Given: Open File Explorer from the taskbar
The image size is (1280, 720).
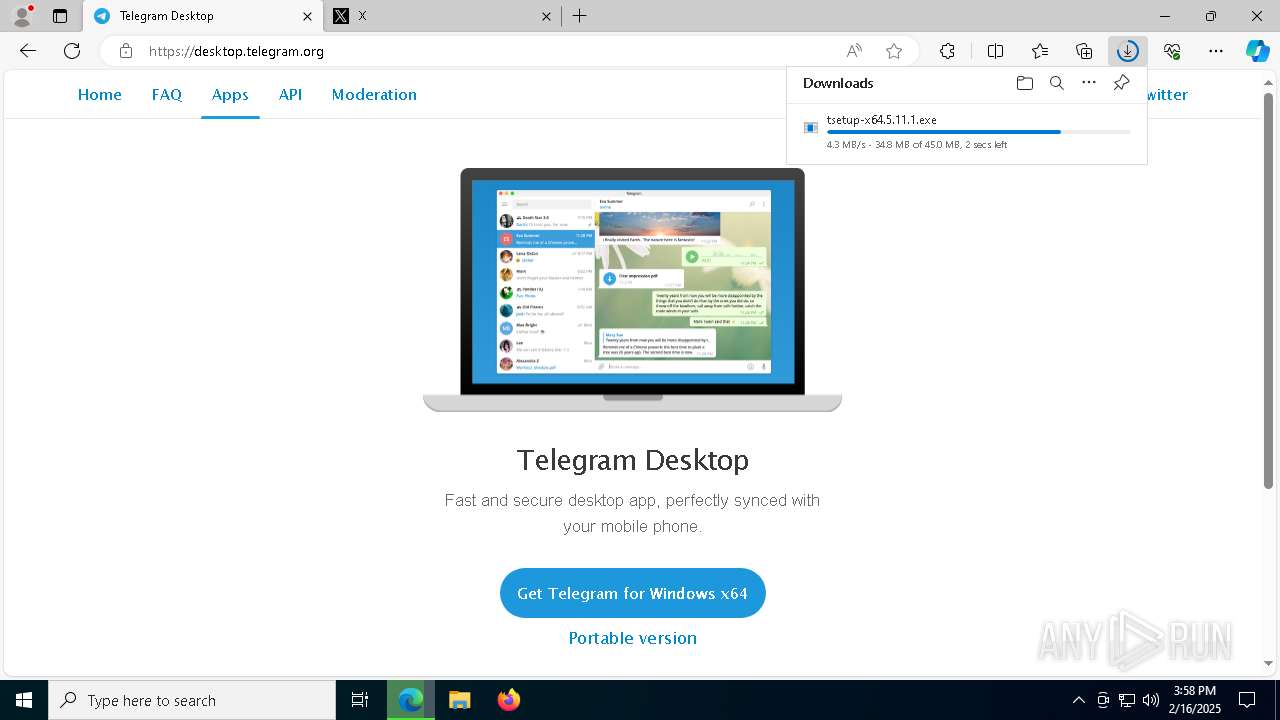Looking at the screenshot, I should pos(459,700).
